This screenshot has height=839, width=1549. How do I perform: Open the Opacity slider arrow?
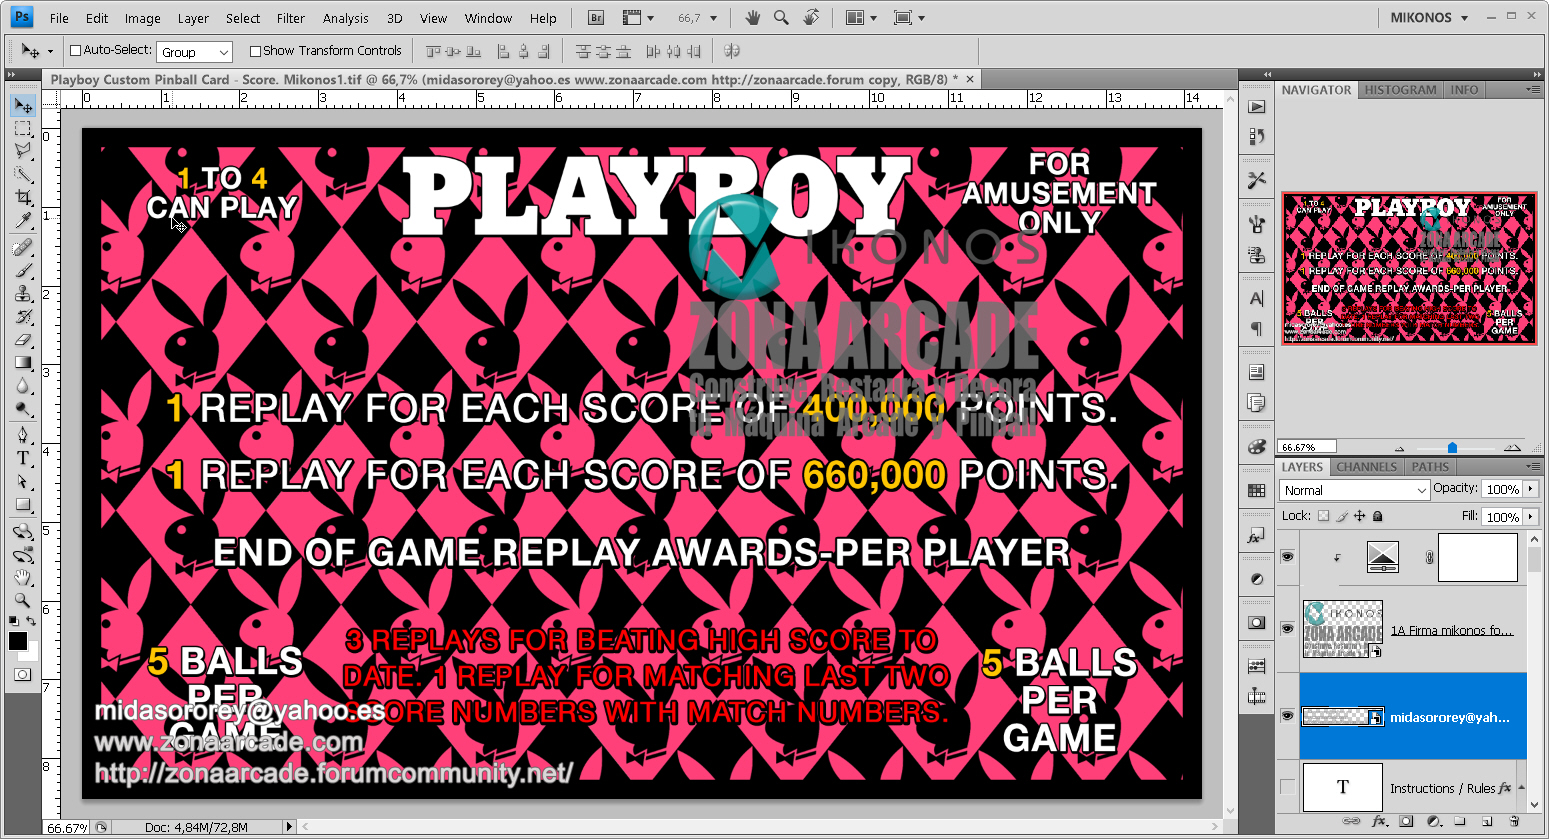pyautogui.click(x=1530, y=489)
